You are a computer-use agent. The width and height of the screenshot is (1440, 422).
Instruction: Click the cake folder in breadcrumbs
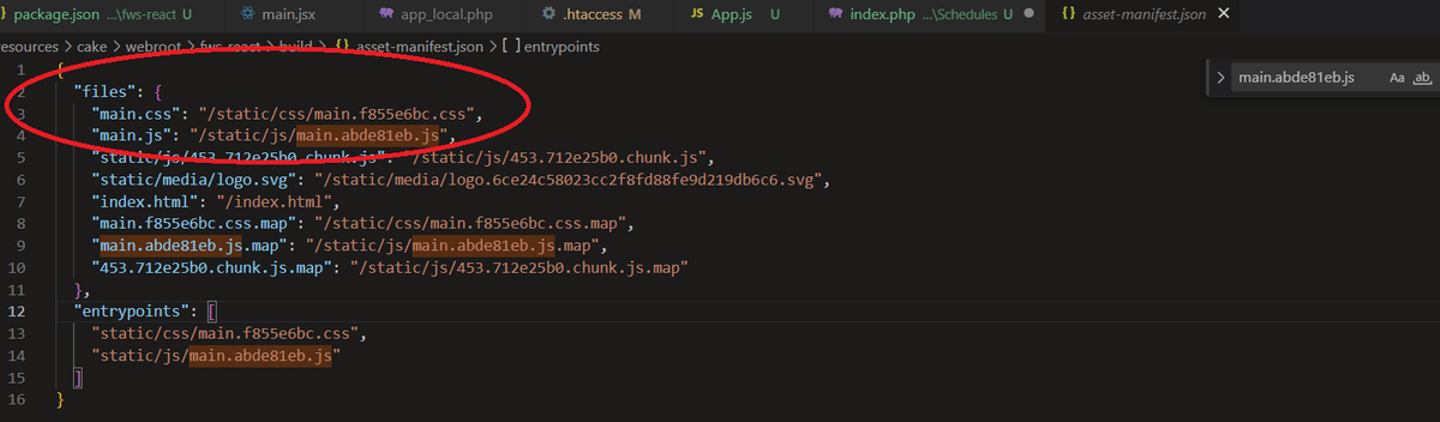92,47
